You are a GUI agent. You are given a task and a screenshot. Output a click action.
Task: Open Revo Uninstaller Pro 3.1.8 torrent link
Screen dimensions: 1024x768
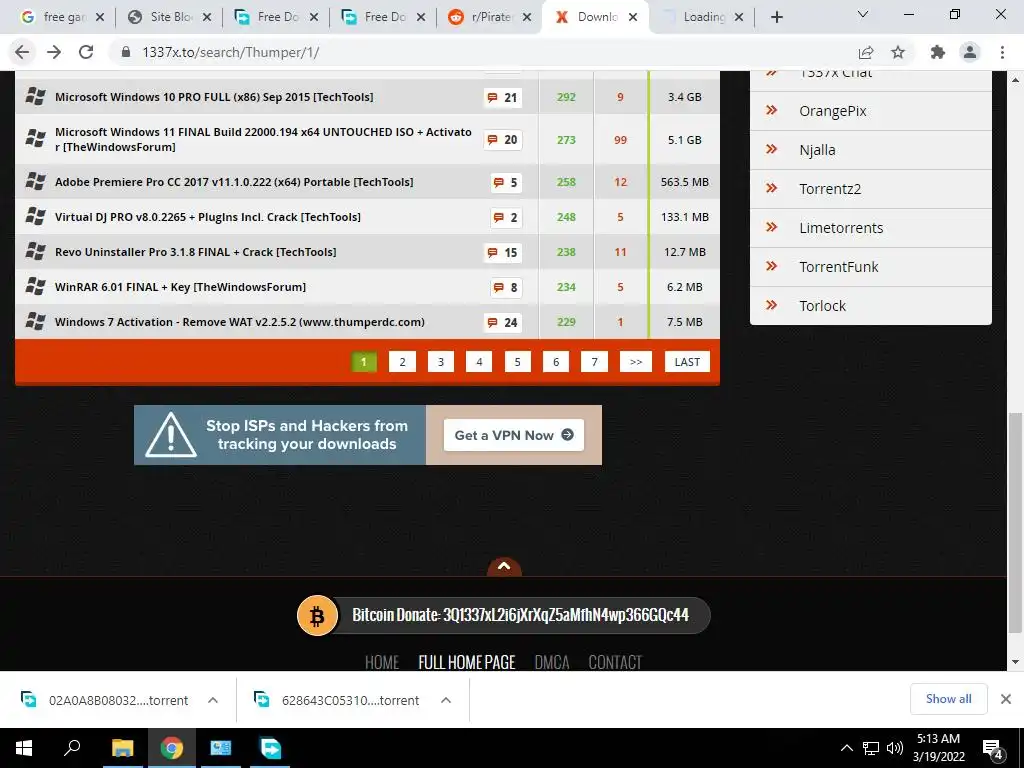click(195, 252)
